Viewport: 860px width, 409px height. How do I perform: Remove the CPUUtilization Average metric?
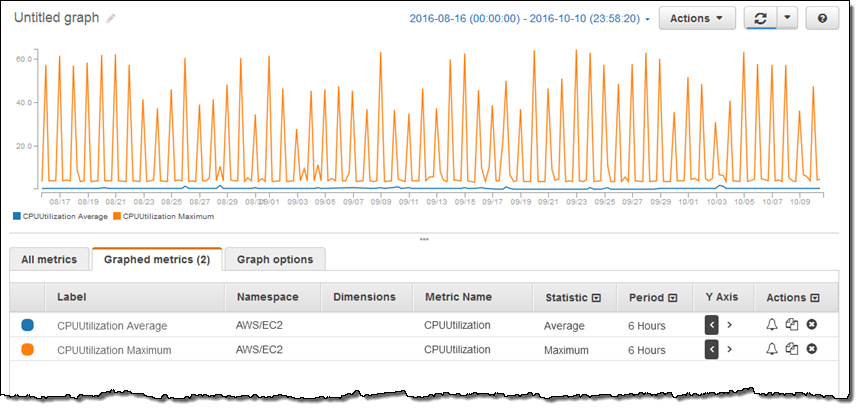click(812, 325)
